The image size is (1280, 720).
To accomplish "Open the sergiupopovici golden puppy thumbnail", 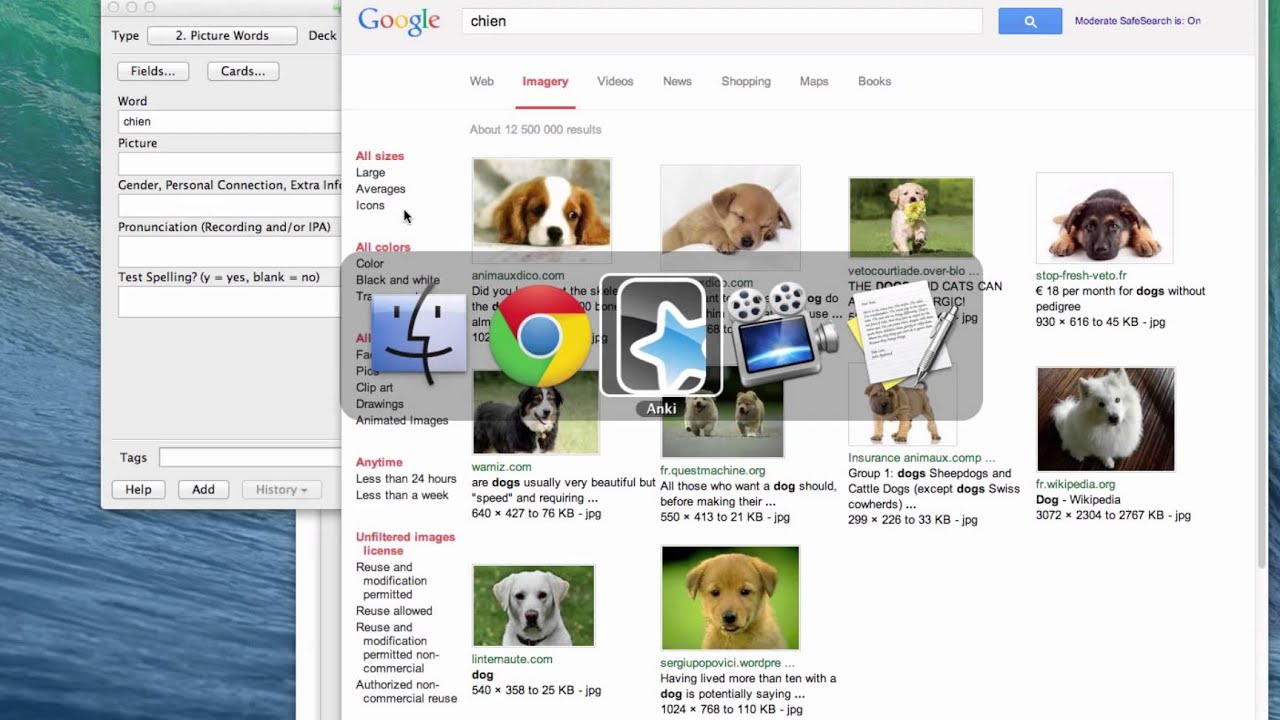I will [730, 598].
